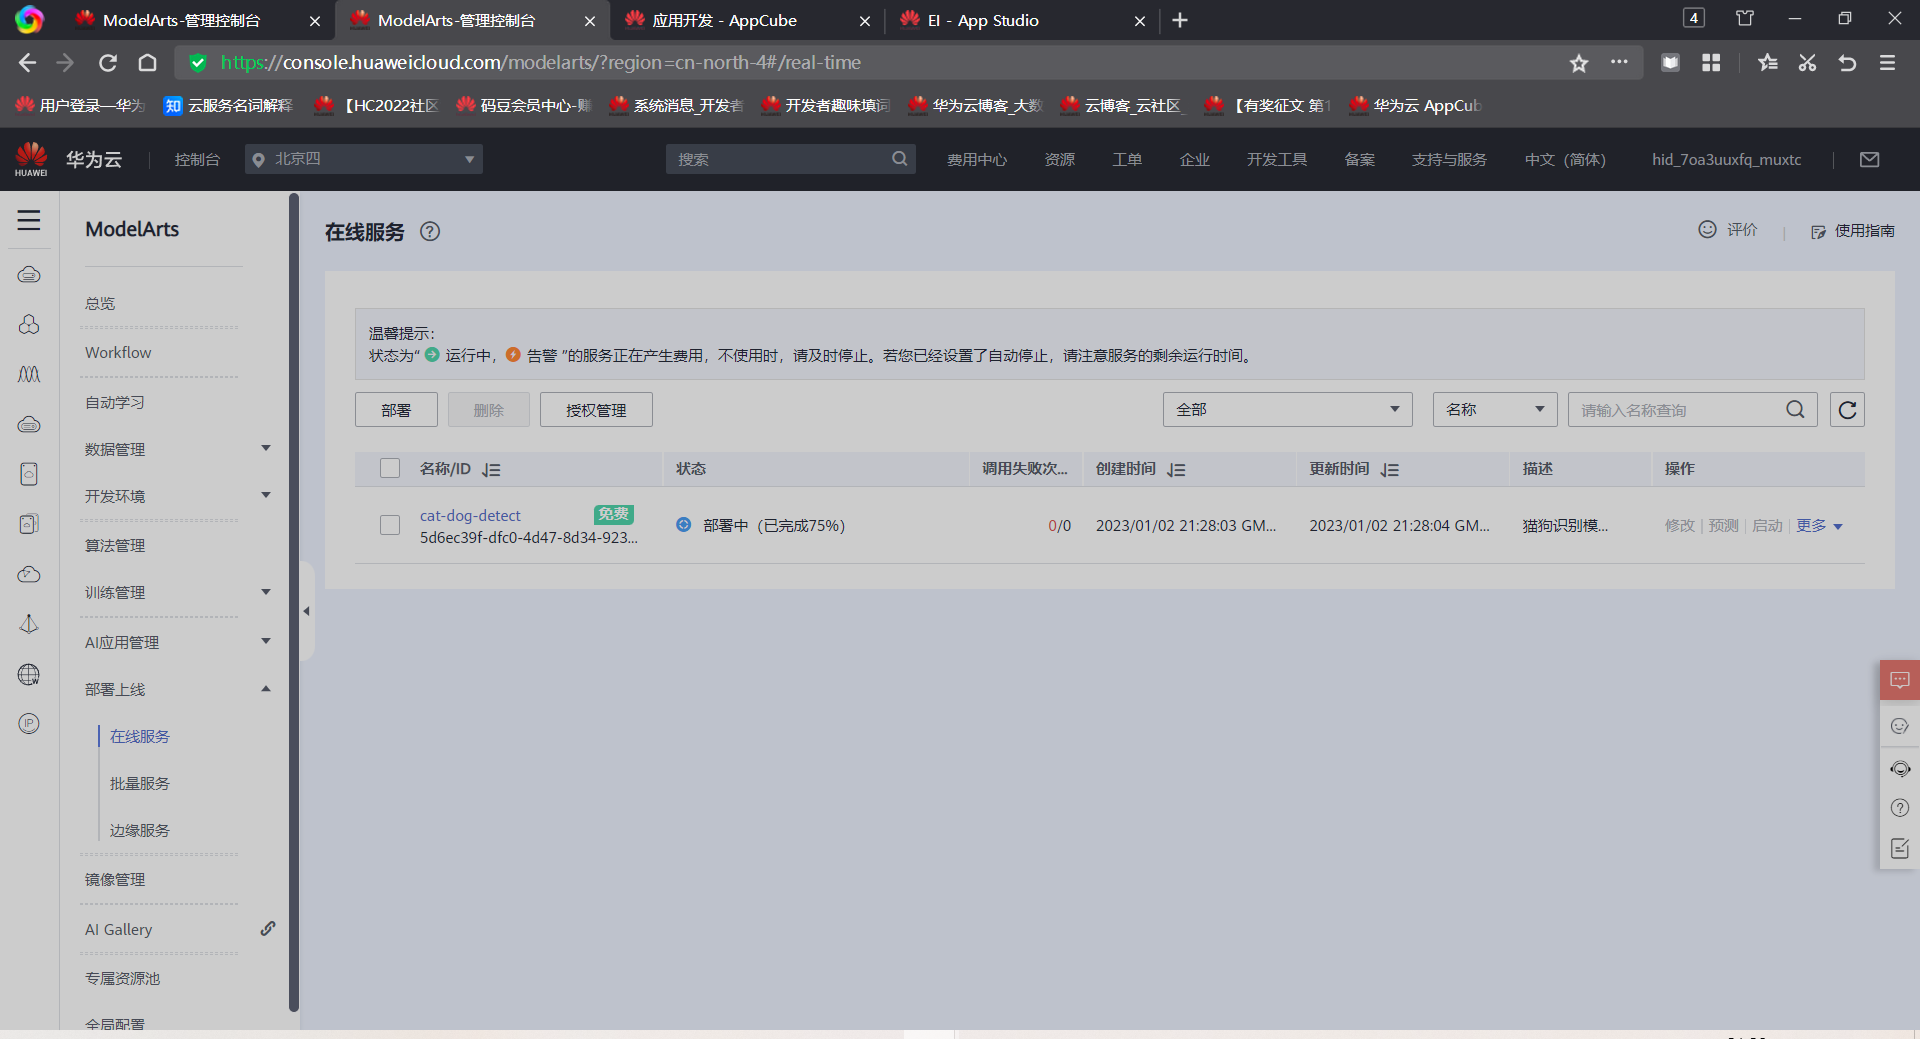Click the Huawei Cloud logo
Viewport: 1920px width, 1039px height.
pos(31,159)
